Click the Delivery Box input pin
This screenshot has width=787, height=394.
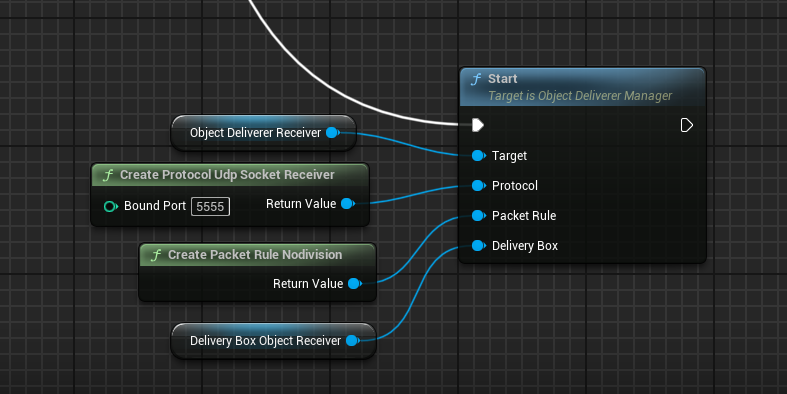(479, 245)
